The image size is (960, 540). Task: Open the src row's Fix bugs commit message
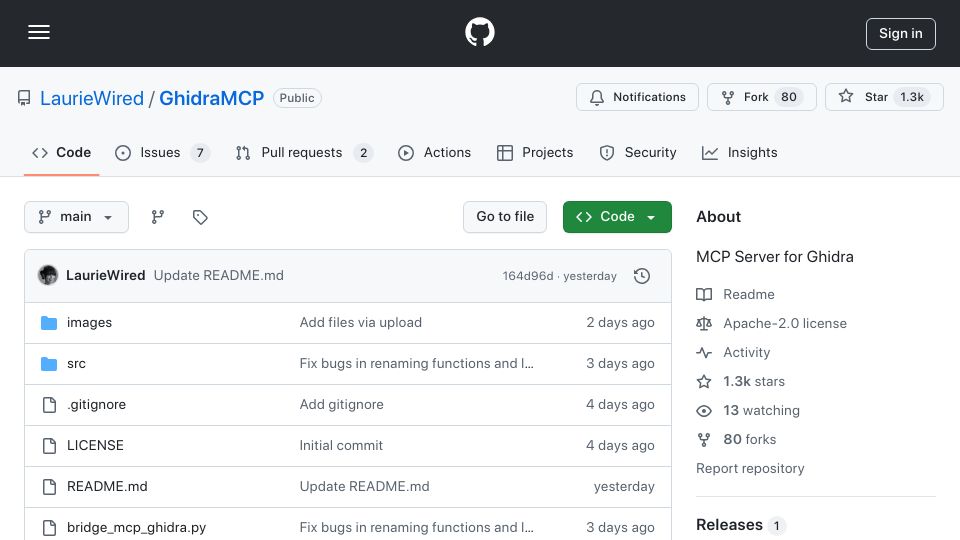click(x=416, y=364)
